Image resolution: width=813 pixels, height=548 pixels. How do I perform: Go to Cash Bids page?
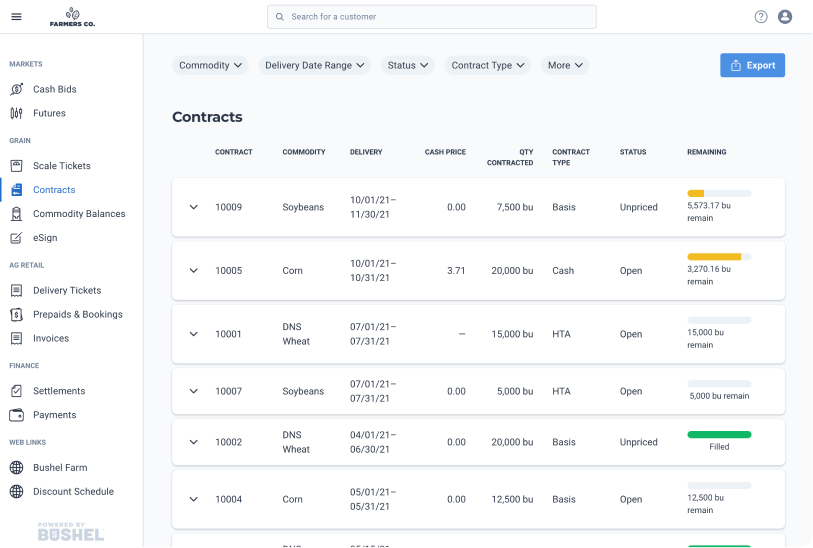point(55,89)
